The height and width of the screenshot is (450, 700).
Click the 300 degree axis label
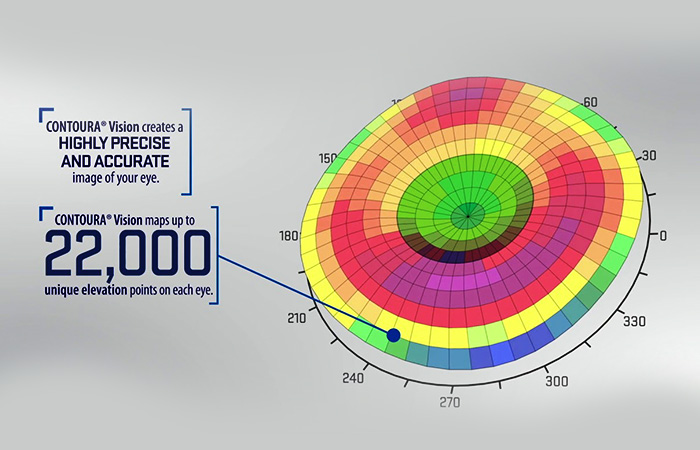tap(558, 381)
